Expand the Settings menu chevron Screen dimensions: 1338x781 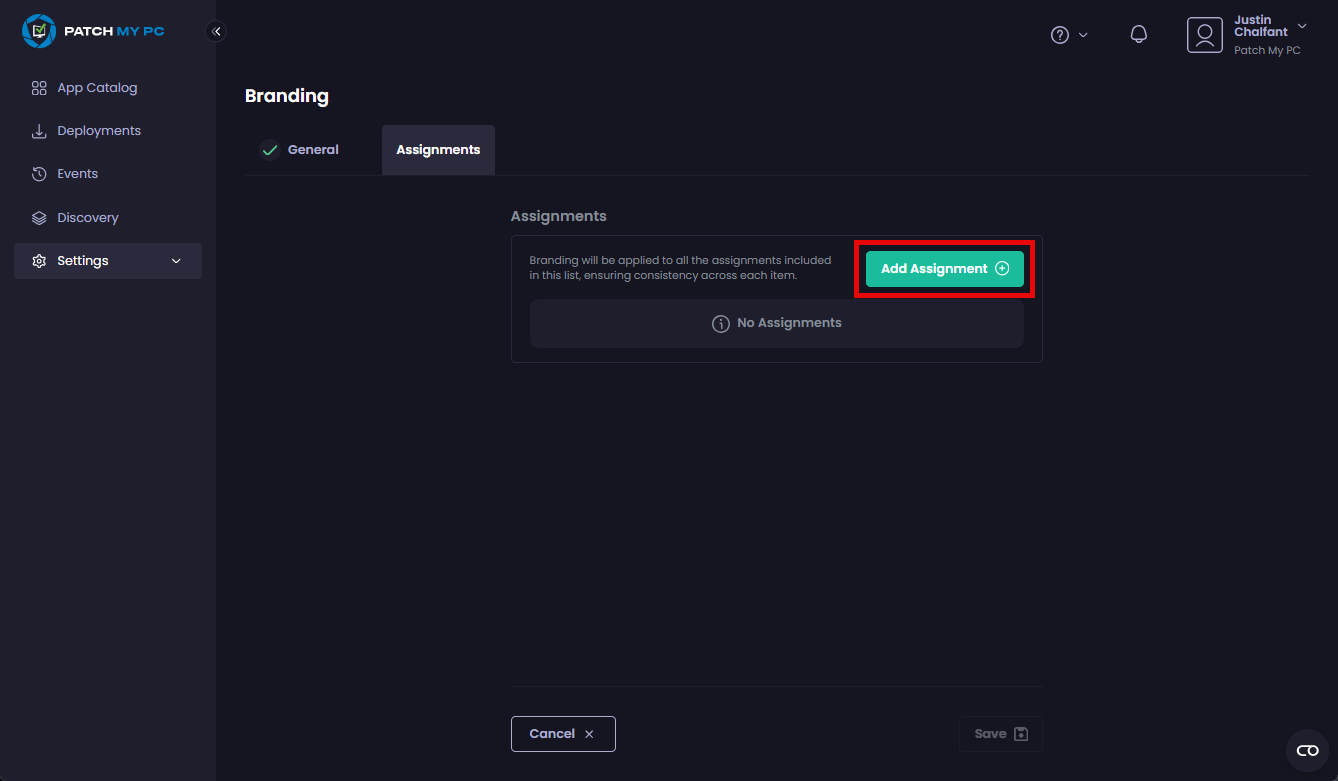(x=176, y=261)
